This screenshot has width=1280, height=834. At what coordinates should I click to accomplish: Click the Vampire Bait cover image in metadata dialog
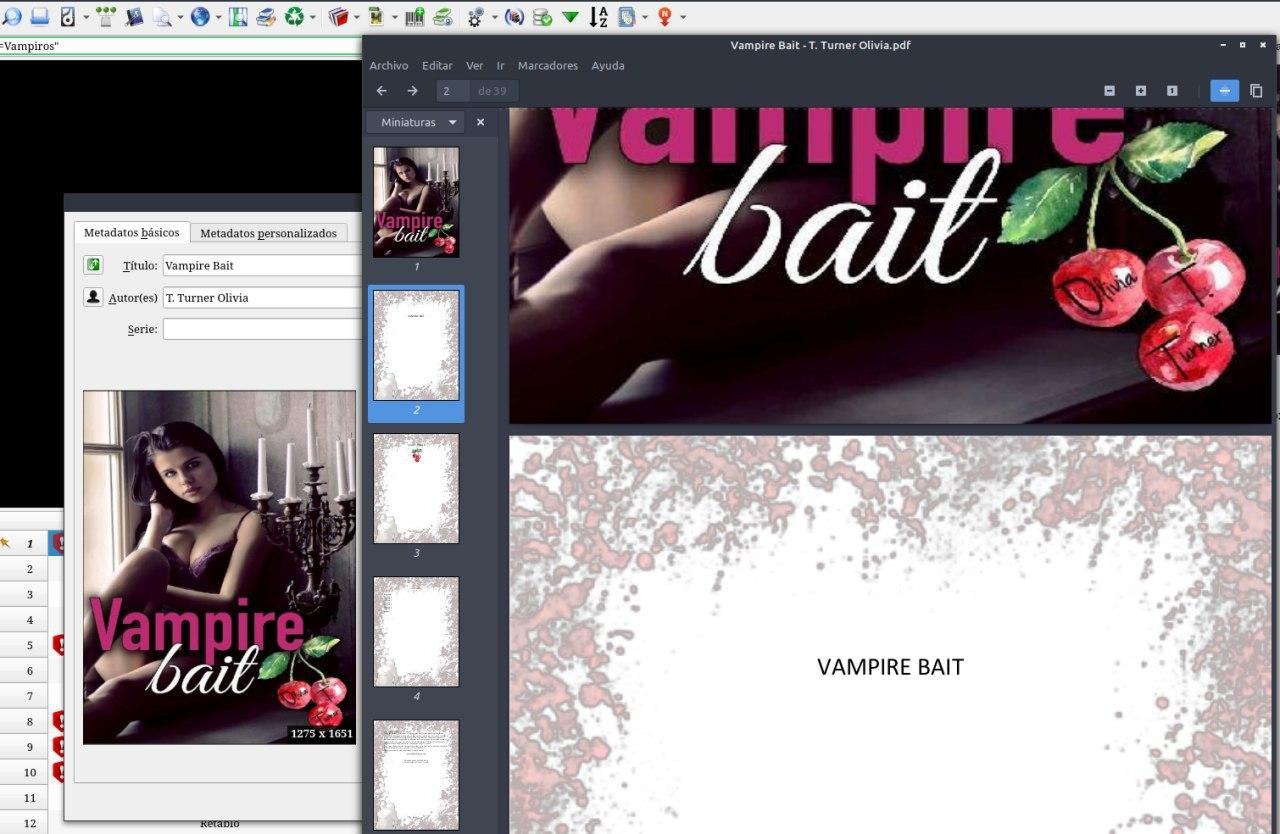point(219,567)
